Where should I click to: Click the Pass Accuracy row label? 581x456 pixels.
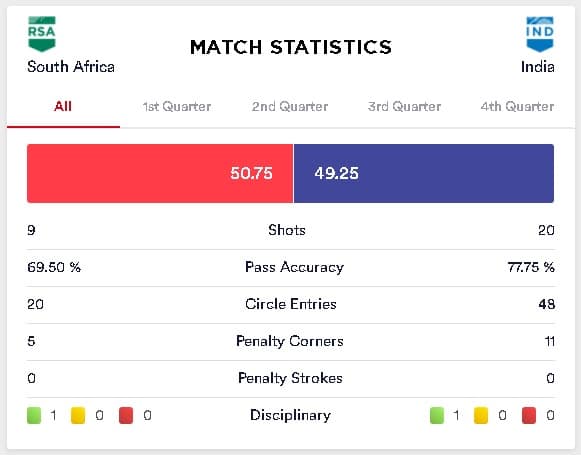(x=295, y=267)
